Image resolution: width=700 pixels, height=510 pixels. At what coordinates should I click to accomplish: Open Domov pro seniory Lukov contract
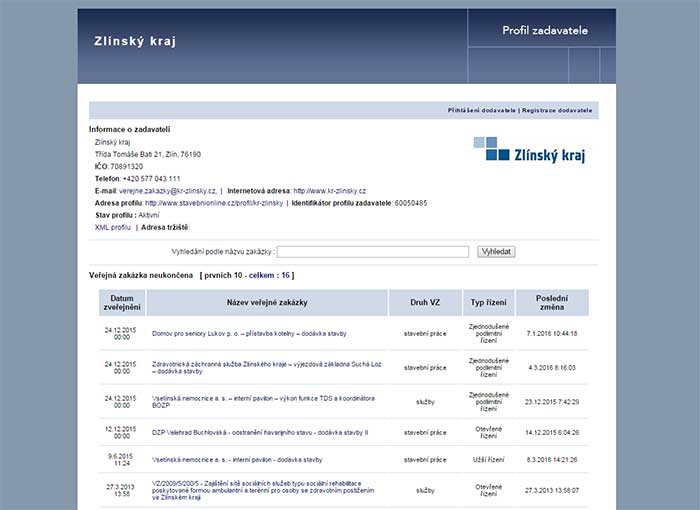[249, 334]
